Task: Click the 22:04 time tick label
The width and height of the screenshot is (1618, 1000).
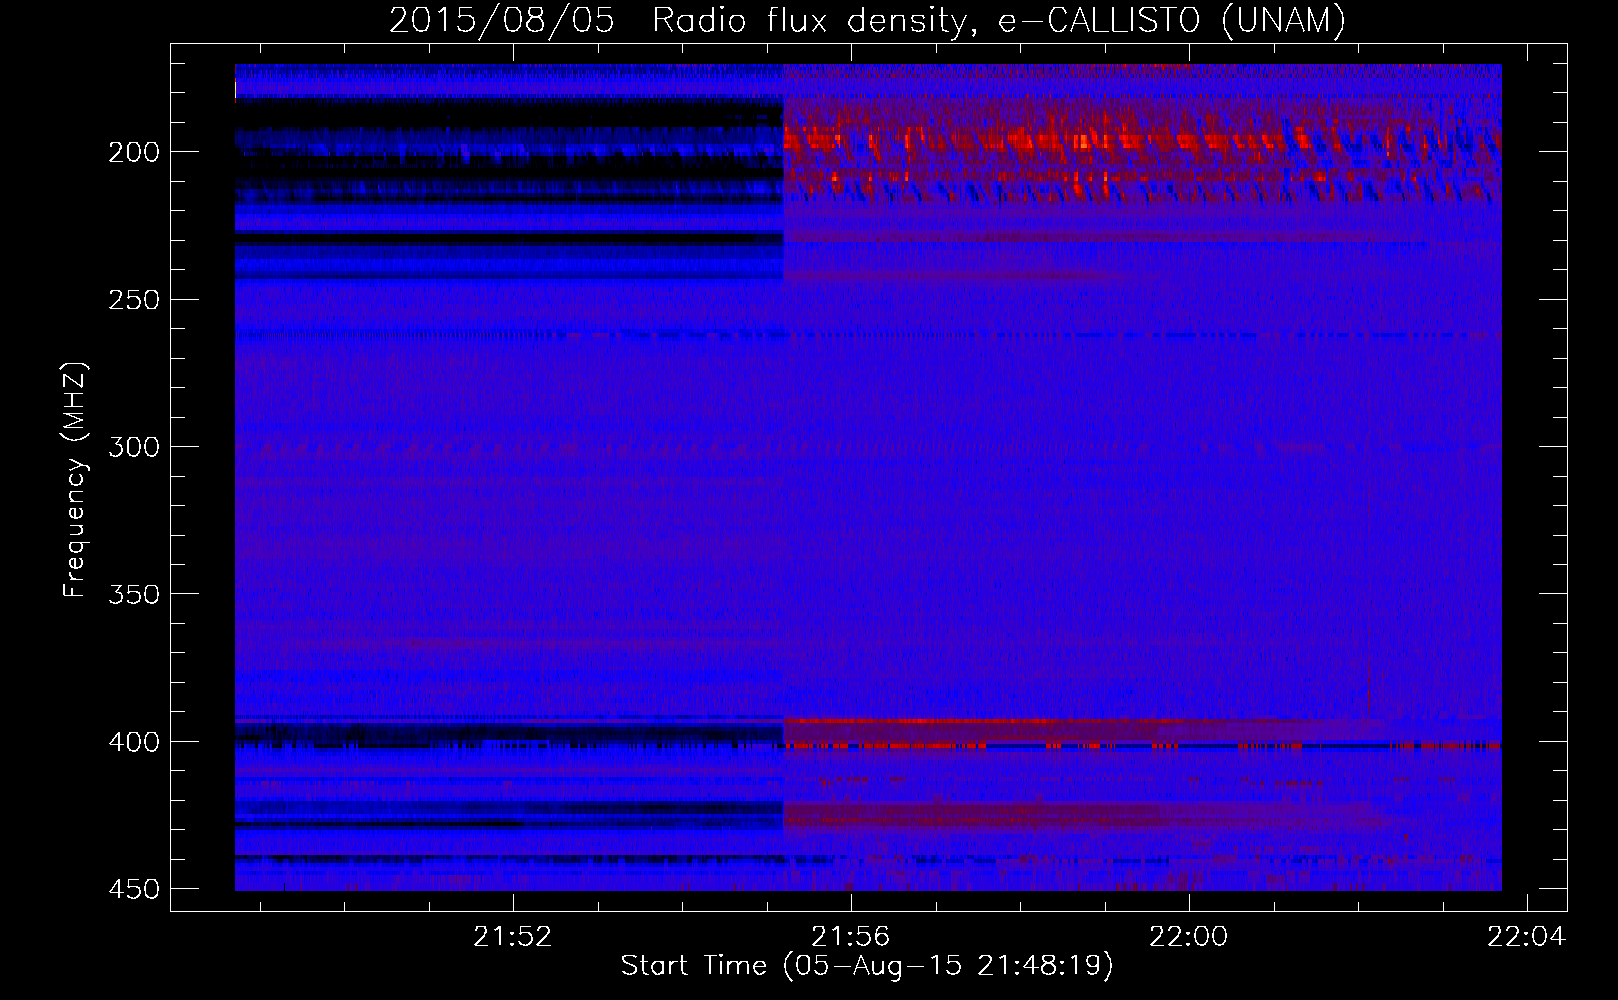Action: click(x=1527, y=937)
